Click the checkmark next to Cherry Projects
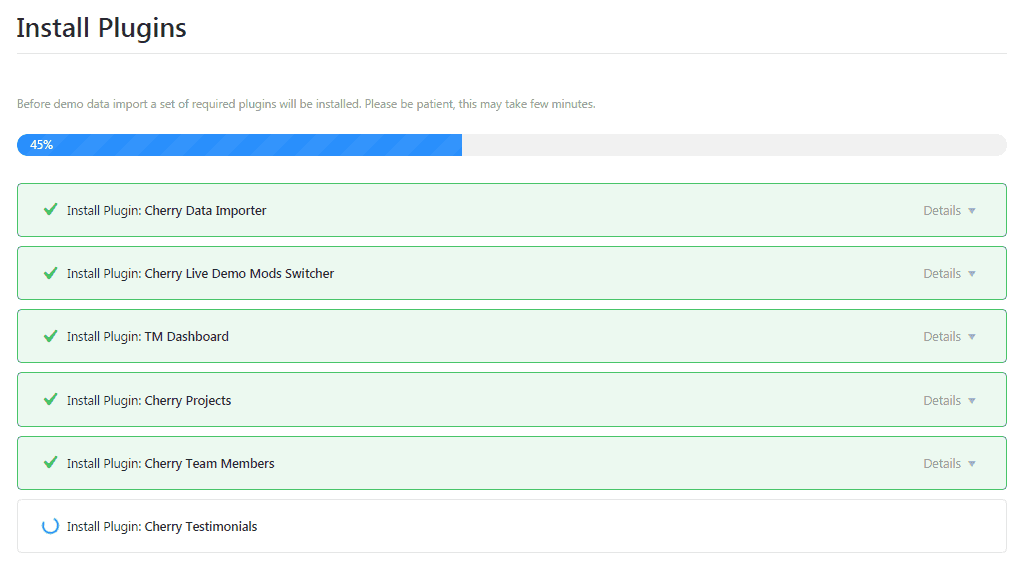Image resolution: width=1027 pixels, height=573 pixels. [50, 400]
